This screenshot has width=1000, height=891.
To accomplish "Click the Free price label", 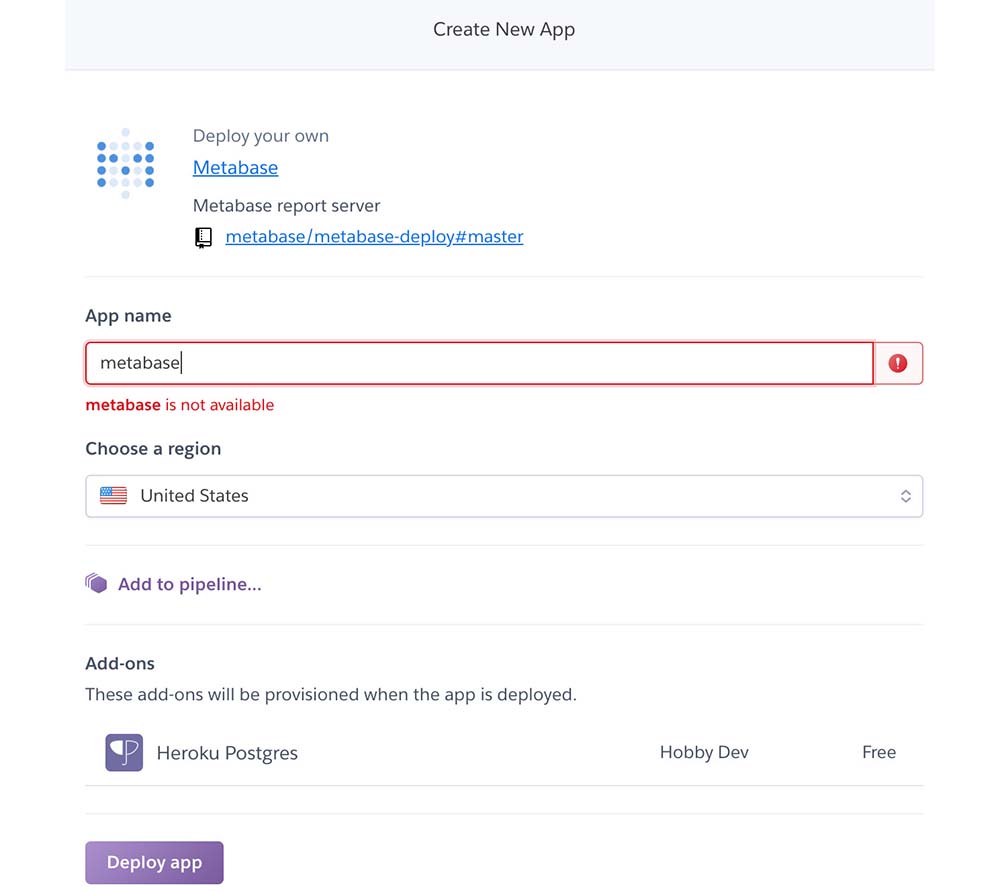I will [x=878, y=752].
